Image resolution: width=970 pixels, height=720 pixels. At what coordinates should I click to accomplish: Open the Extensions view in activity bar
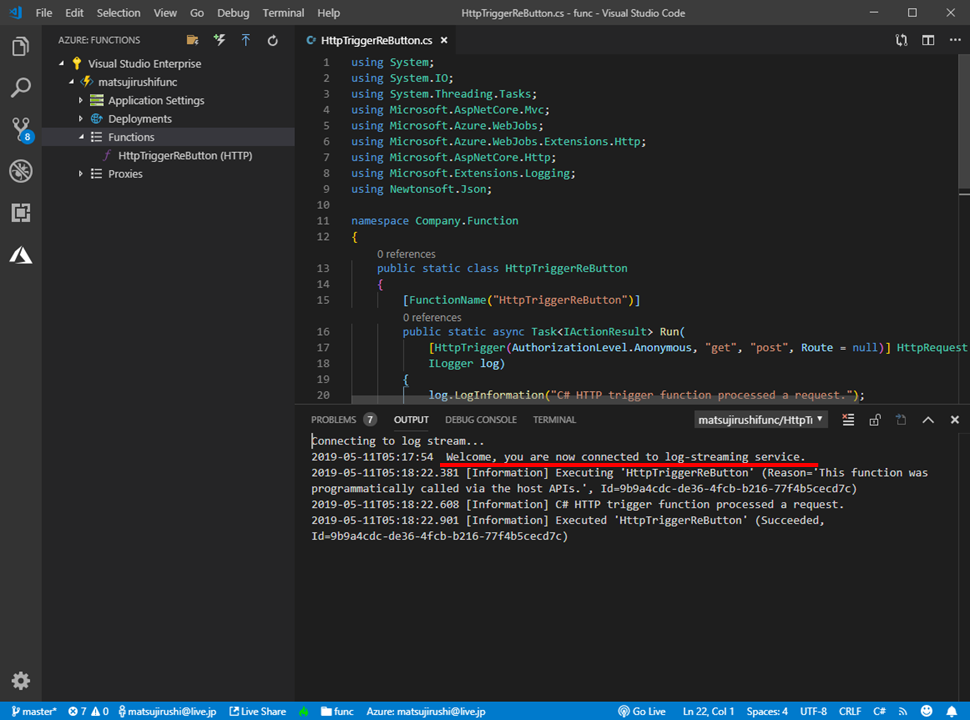click(20, 213)
